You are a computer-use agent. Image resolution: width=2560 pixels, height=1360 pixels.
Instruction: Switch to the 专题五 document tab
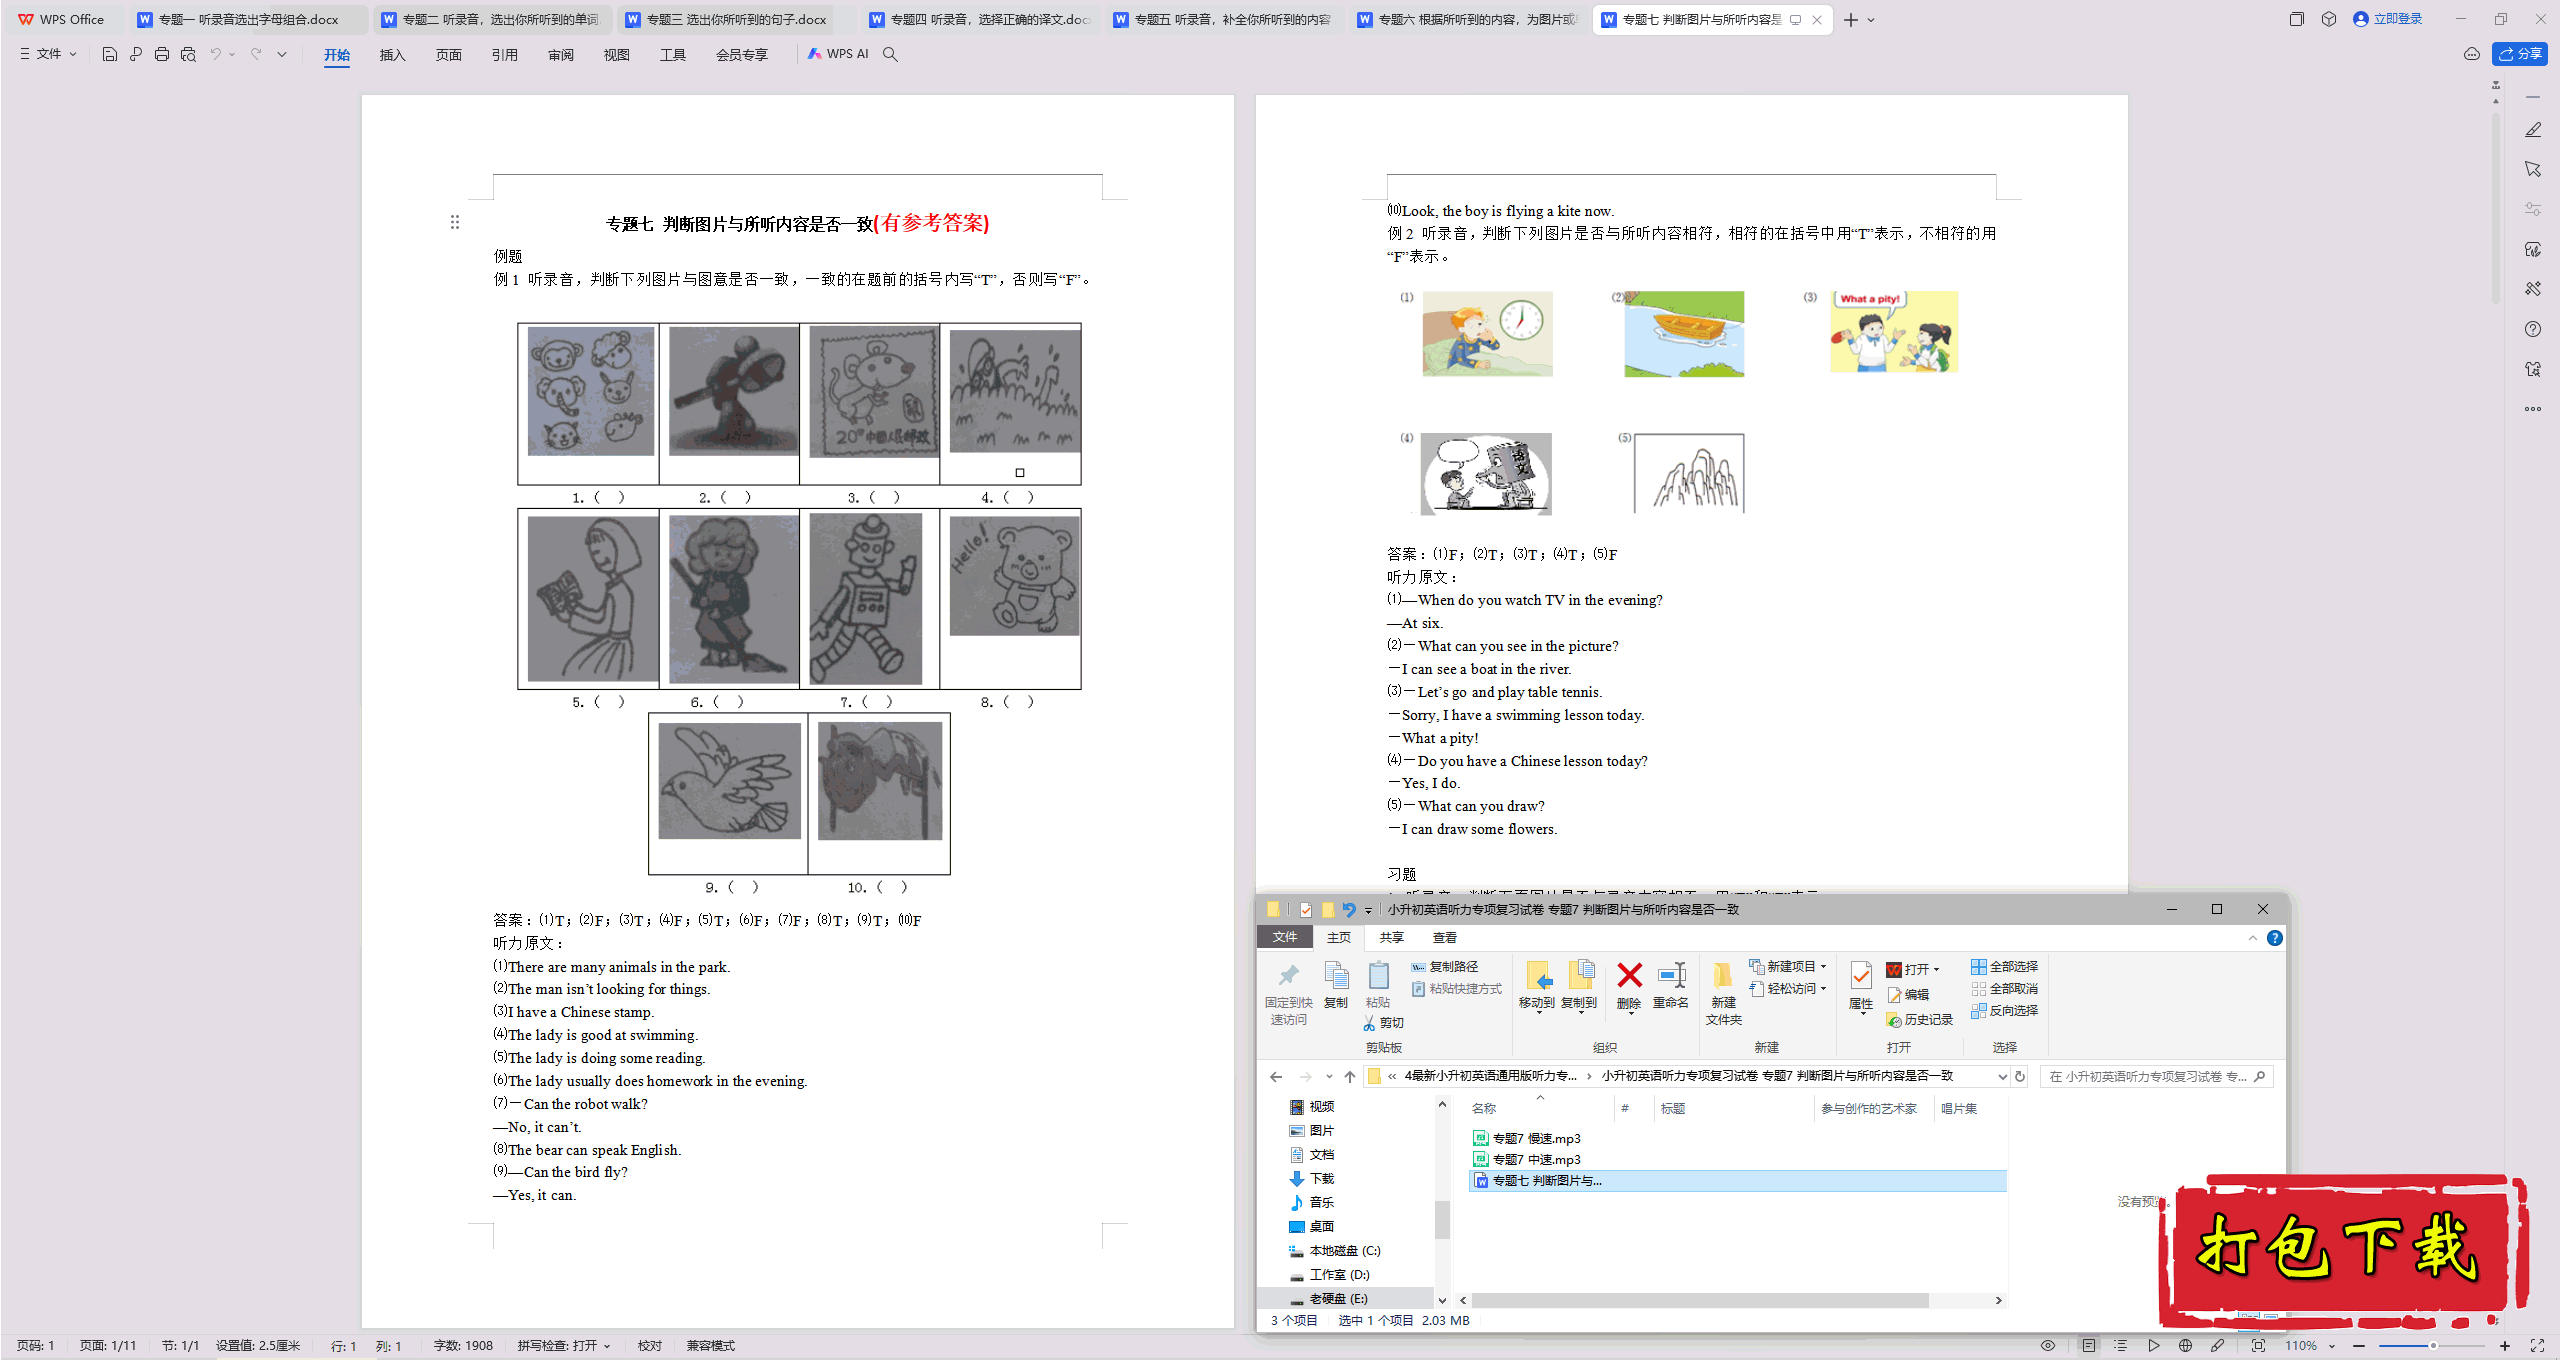tap(1223, 19)
